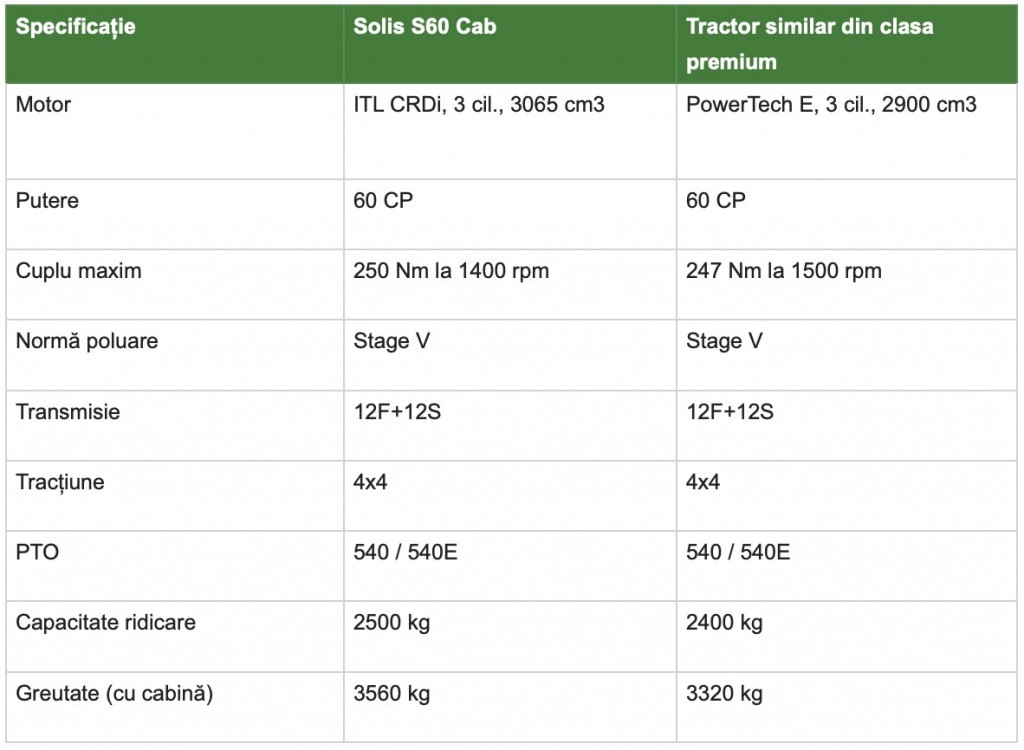This screenshot has height=750, width=1024.
Task: Click the Tracțiune row label
Action: point(60,482)
